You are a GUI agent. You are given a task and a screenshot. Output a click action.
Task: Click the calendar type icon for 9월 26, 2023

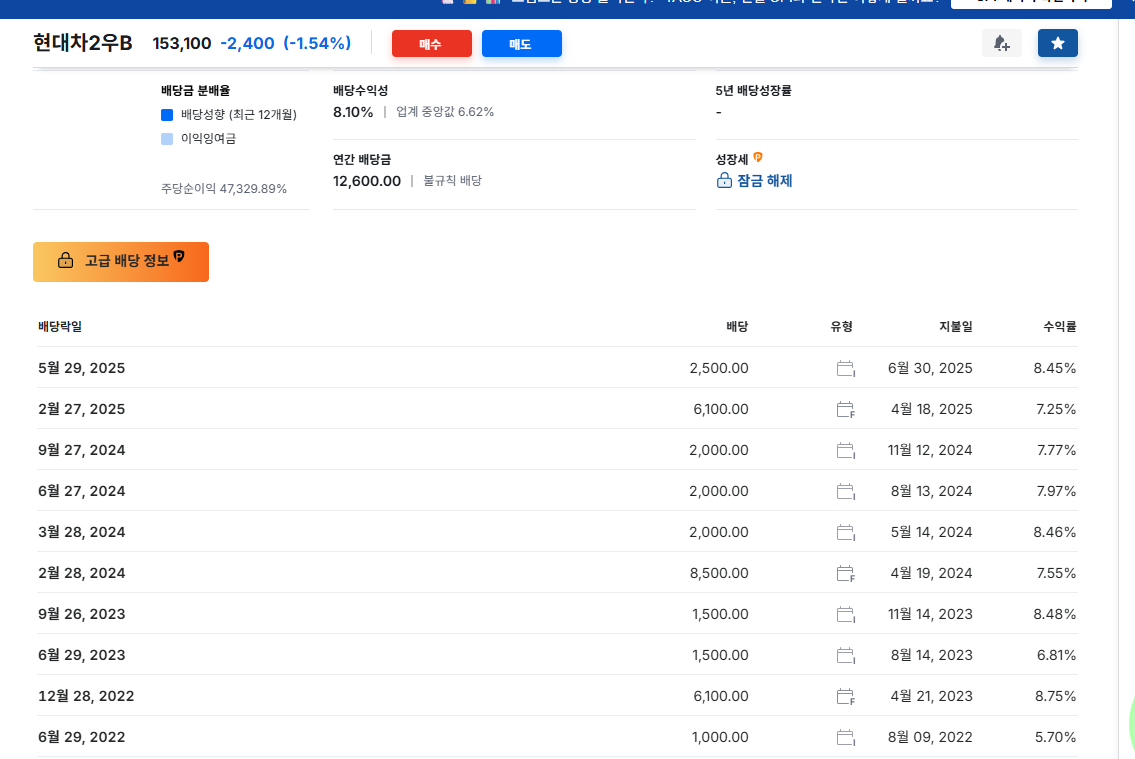[845, 614]
